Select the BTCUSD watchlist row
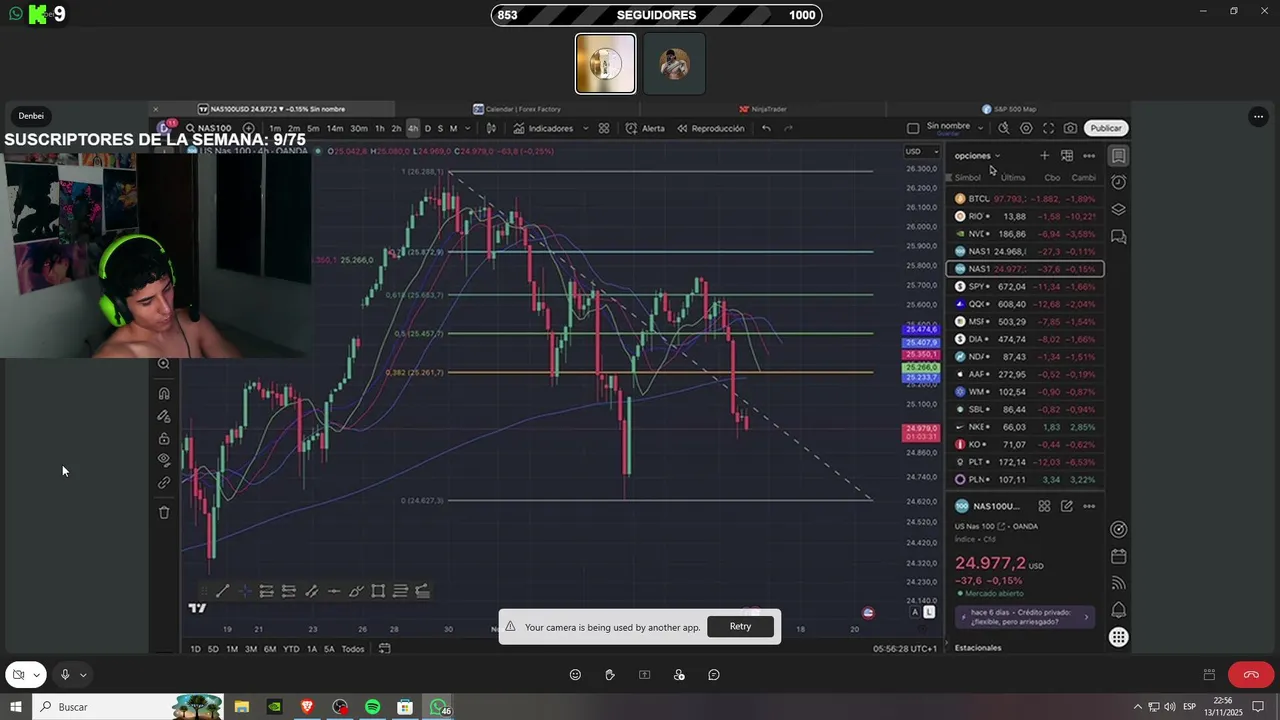 pos(1025,199)
